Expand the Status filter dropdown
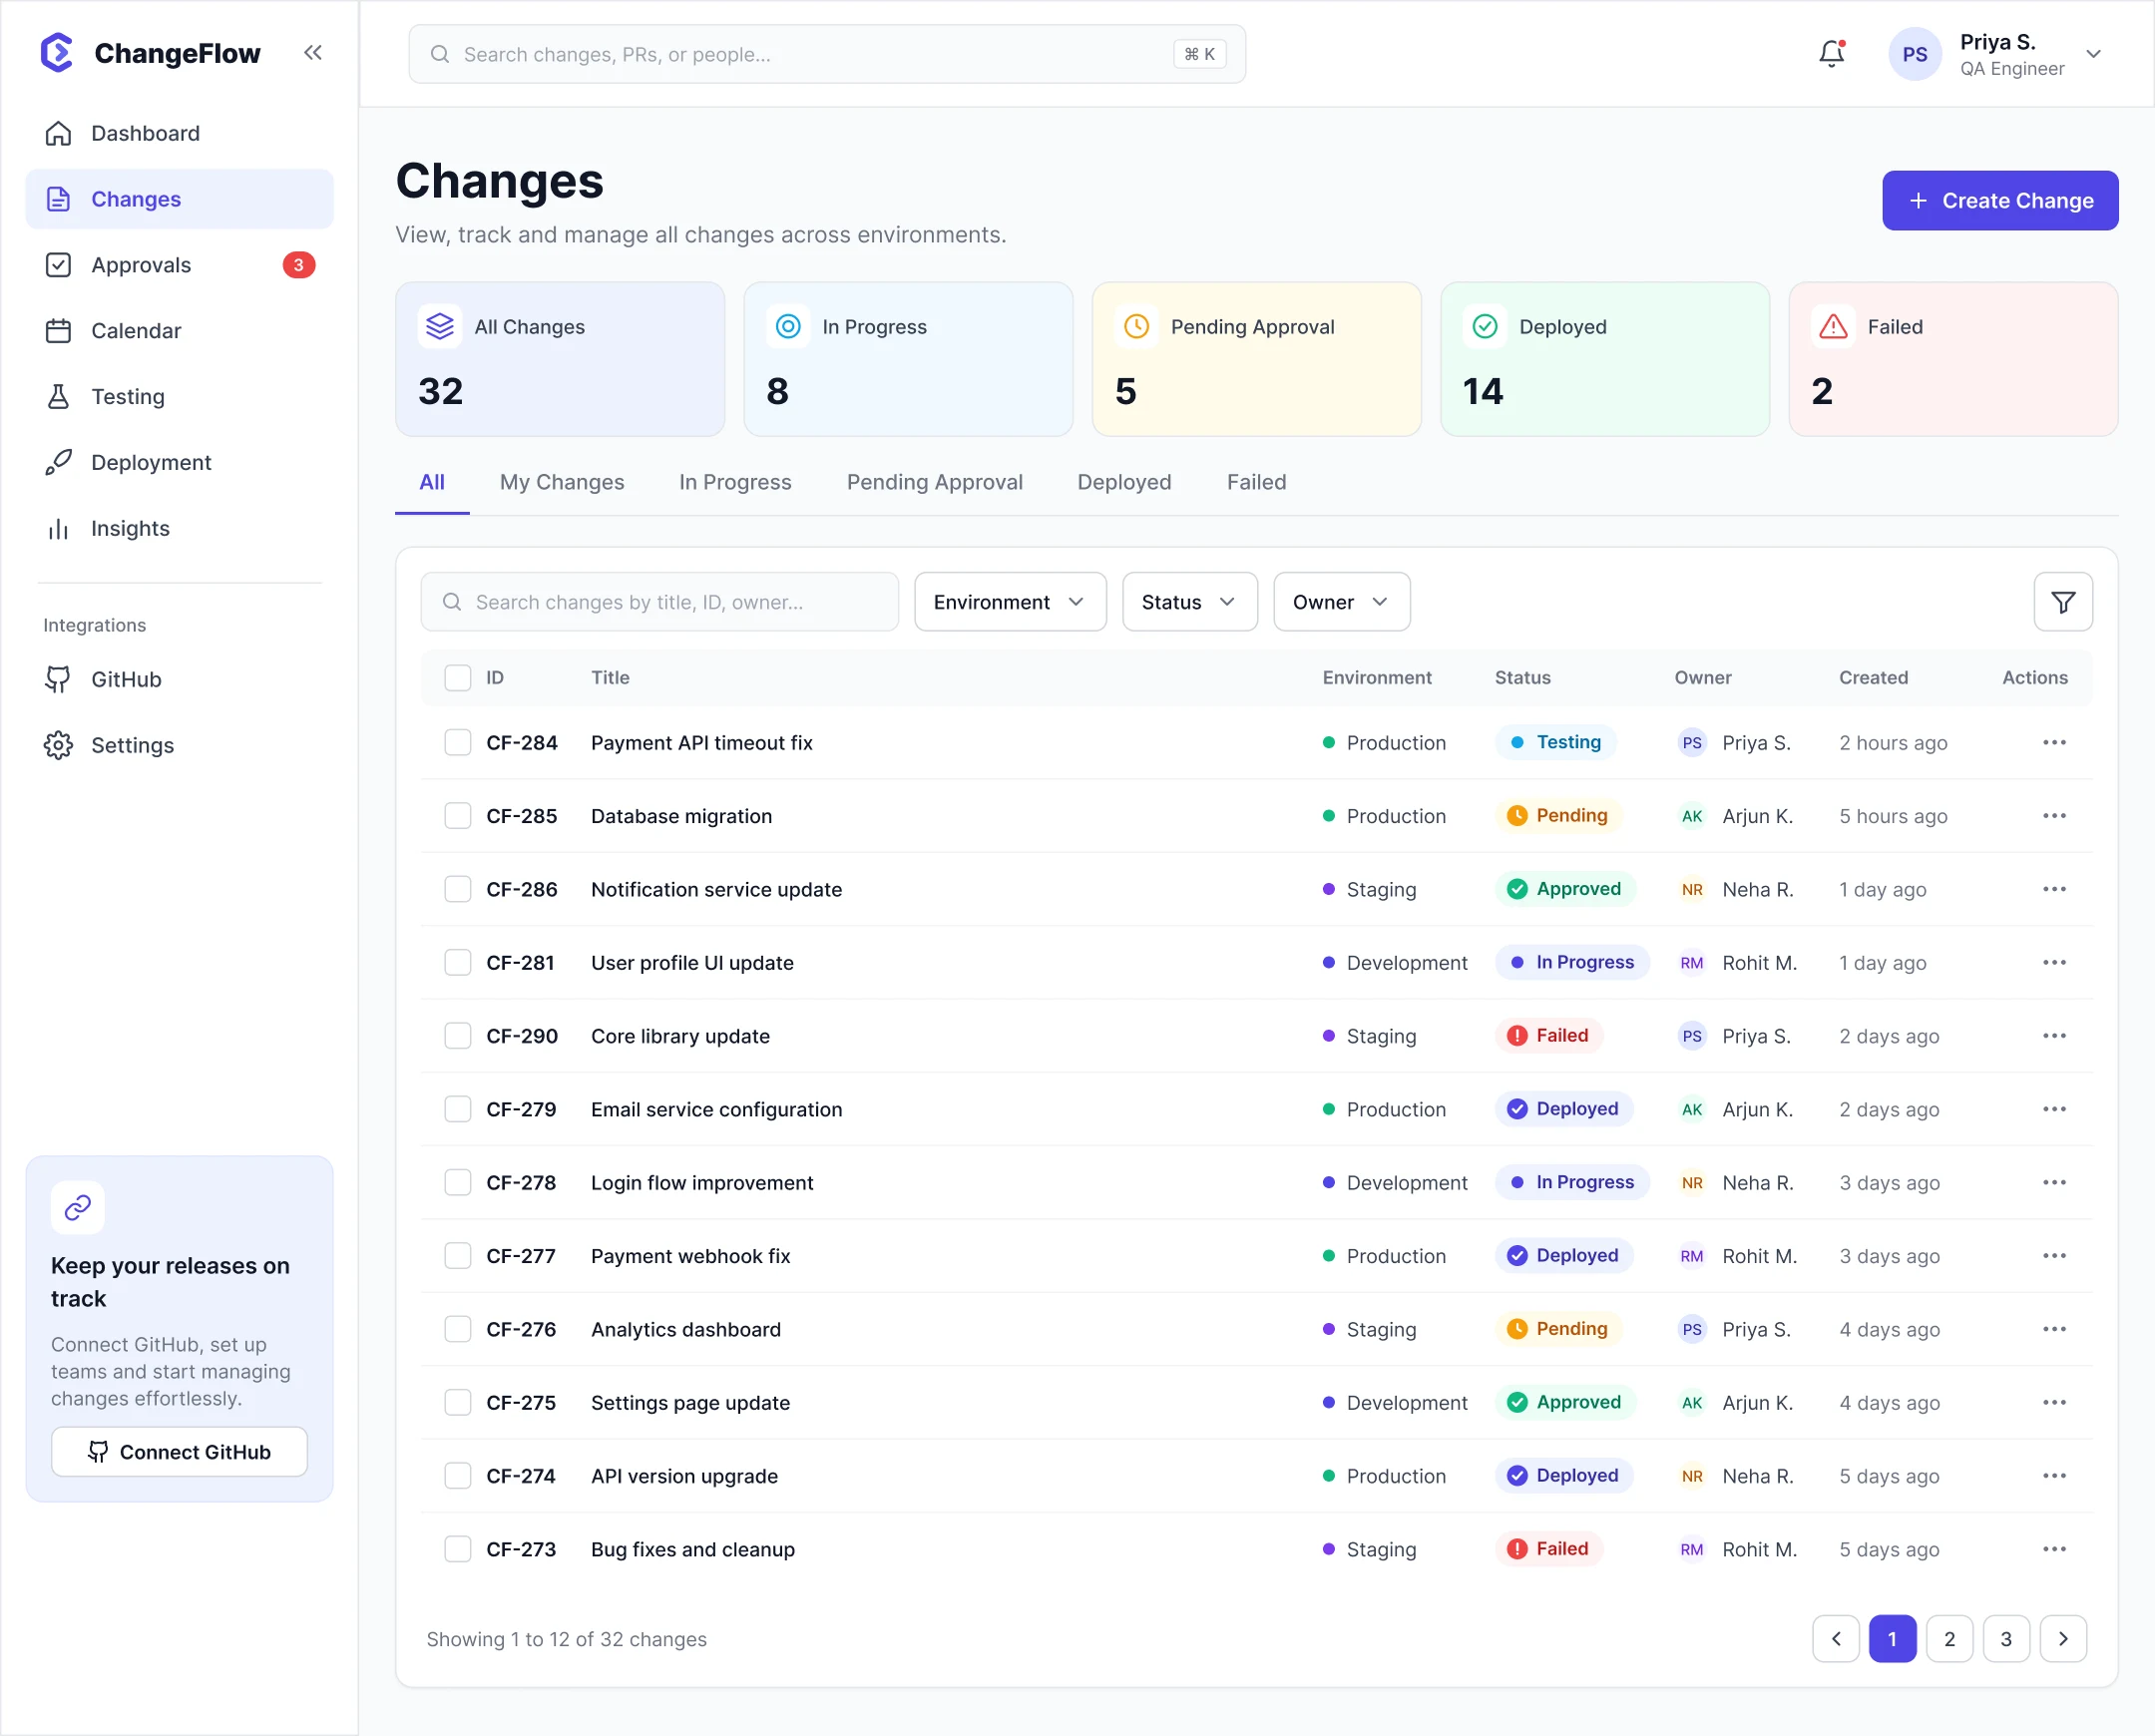The image size is (2155, 1736). [x=1189, y=602]
